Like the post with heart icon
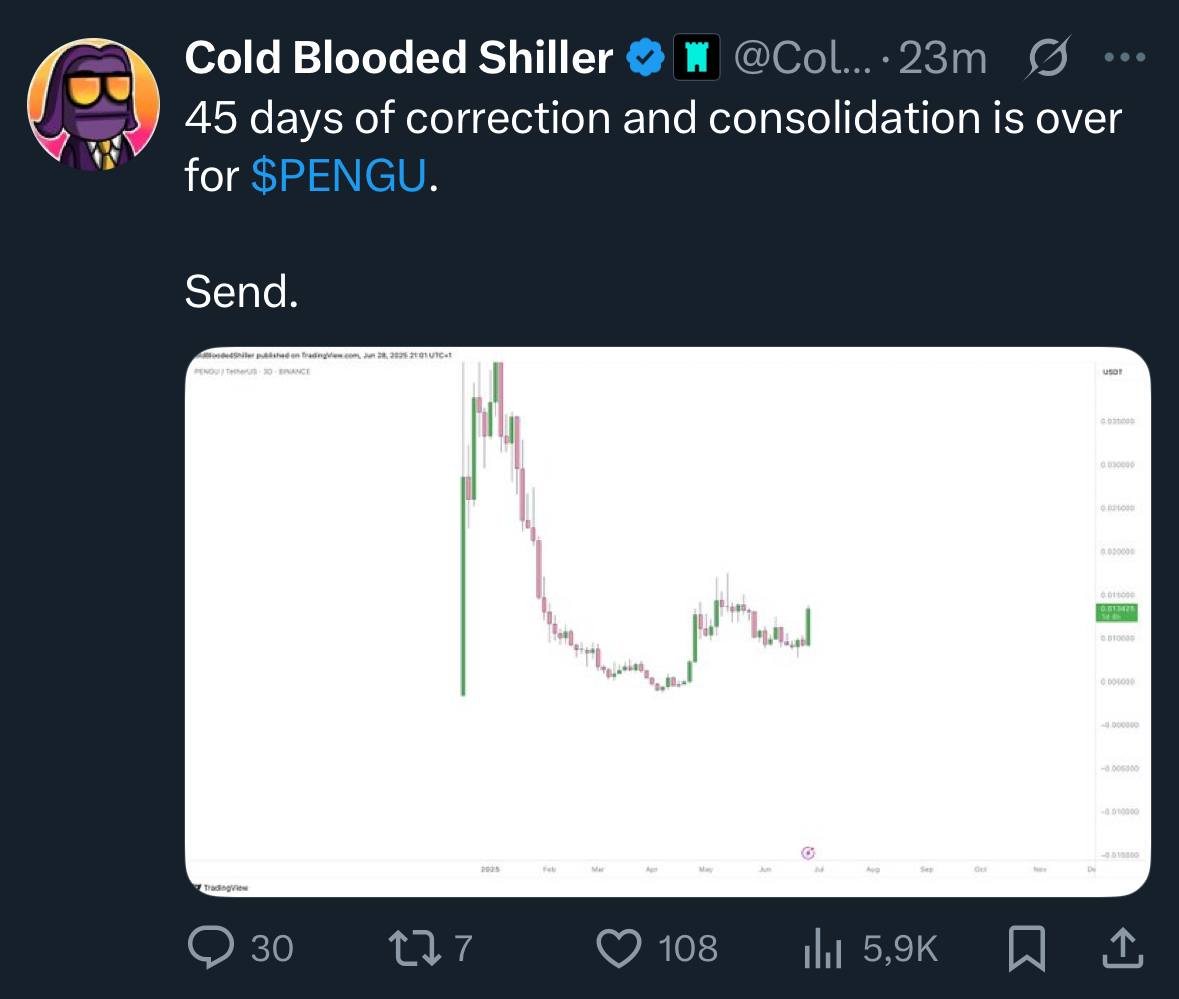This screenshot has height=999, width=1179. [x=619, y=948]
